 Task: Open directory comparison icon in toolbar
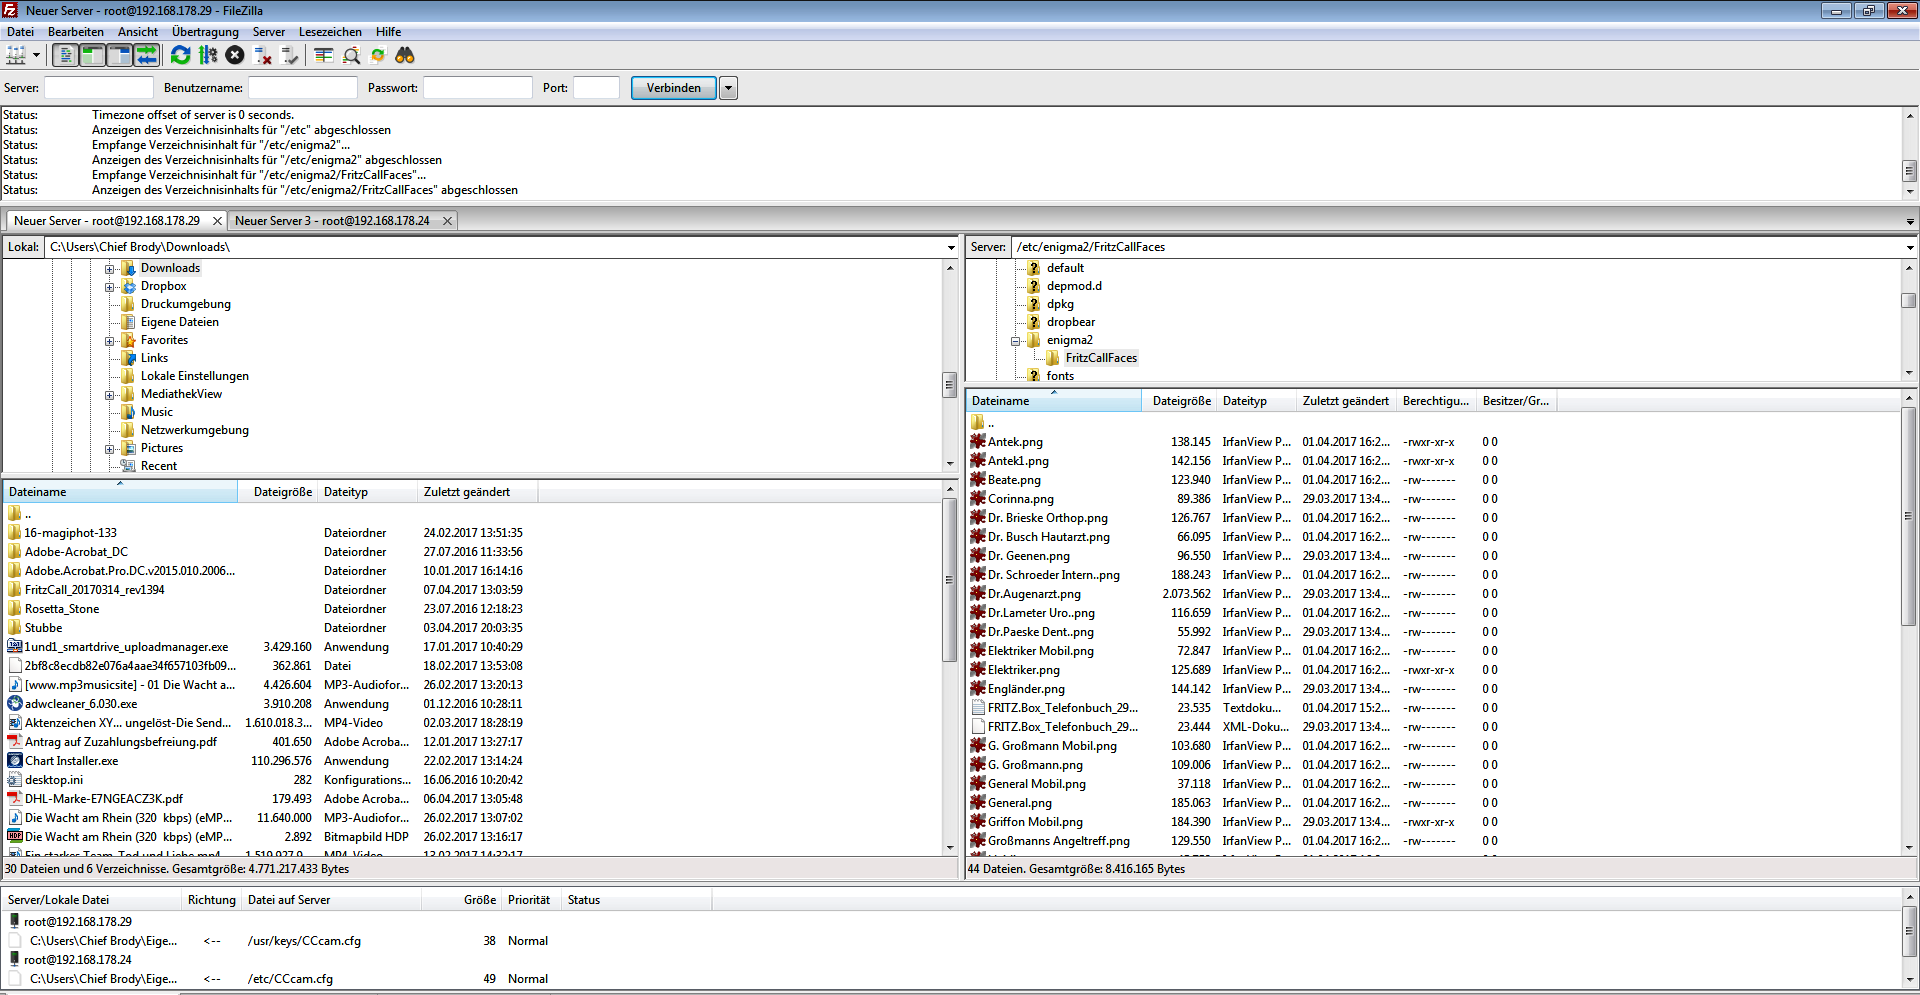pos(323,56)
